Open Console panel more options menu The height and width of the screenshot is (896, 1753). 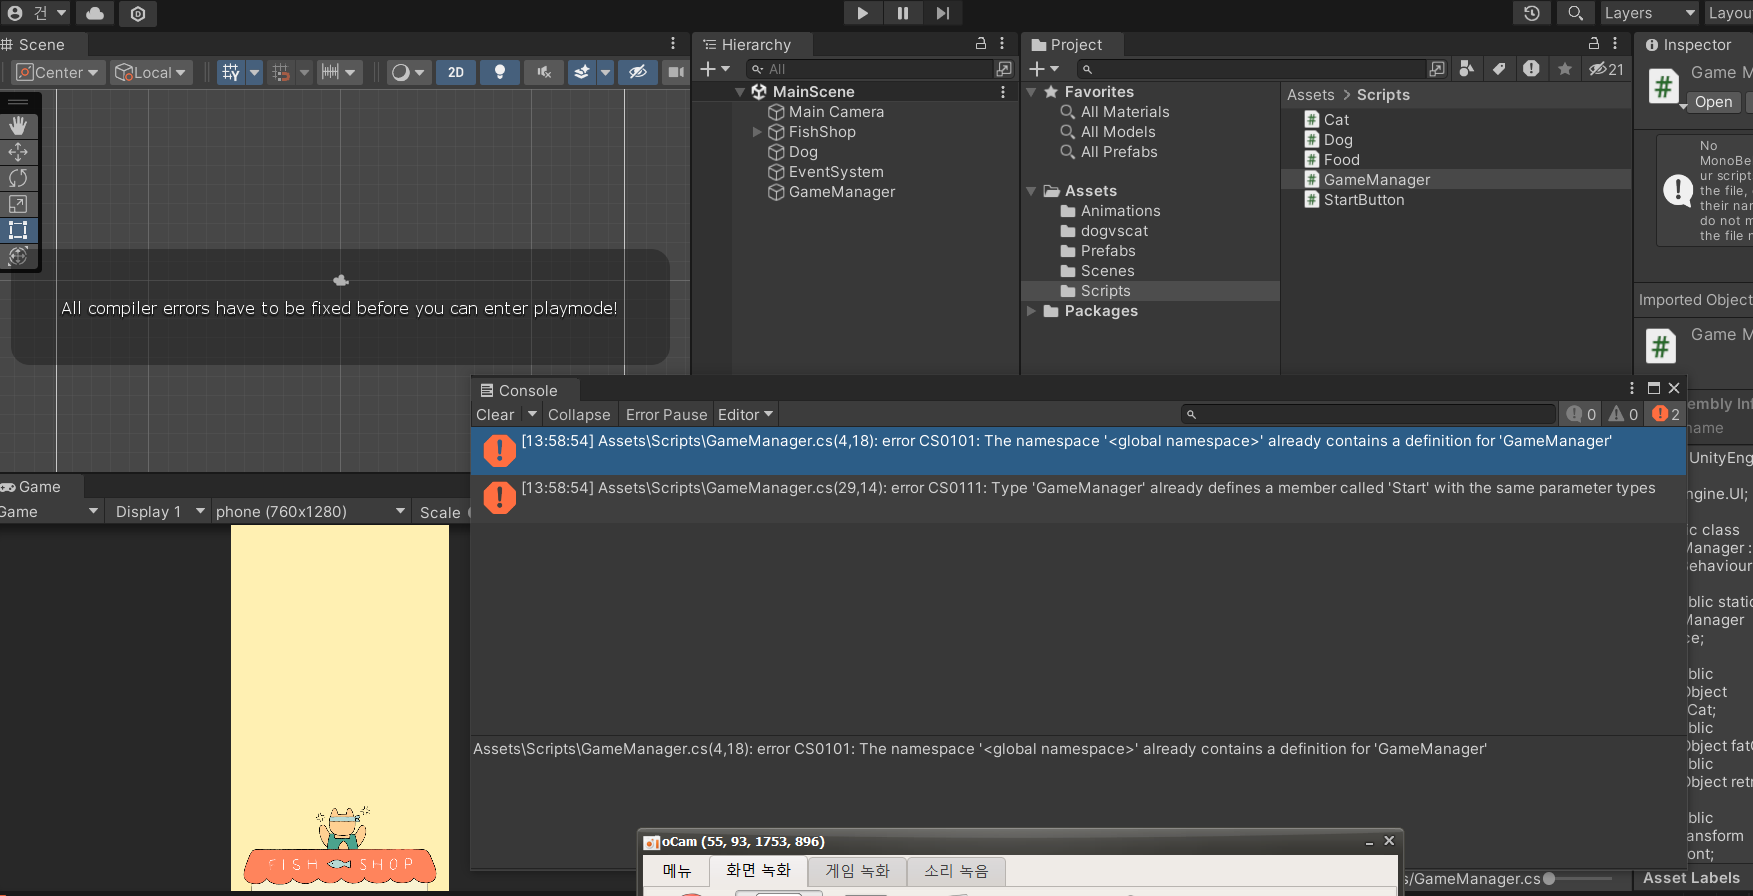1632,388
